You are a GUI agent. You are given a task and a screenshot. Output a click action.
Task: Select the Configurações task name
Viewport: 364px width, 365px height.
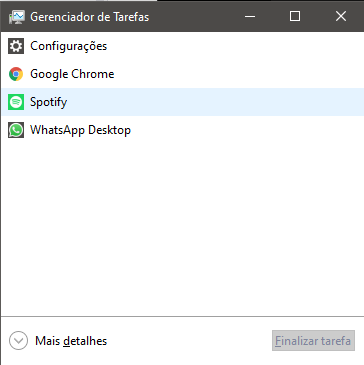[x=68, y=46]
